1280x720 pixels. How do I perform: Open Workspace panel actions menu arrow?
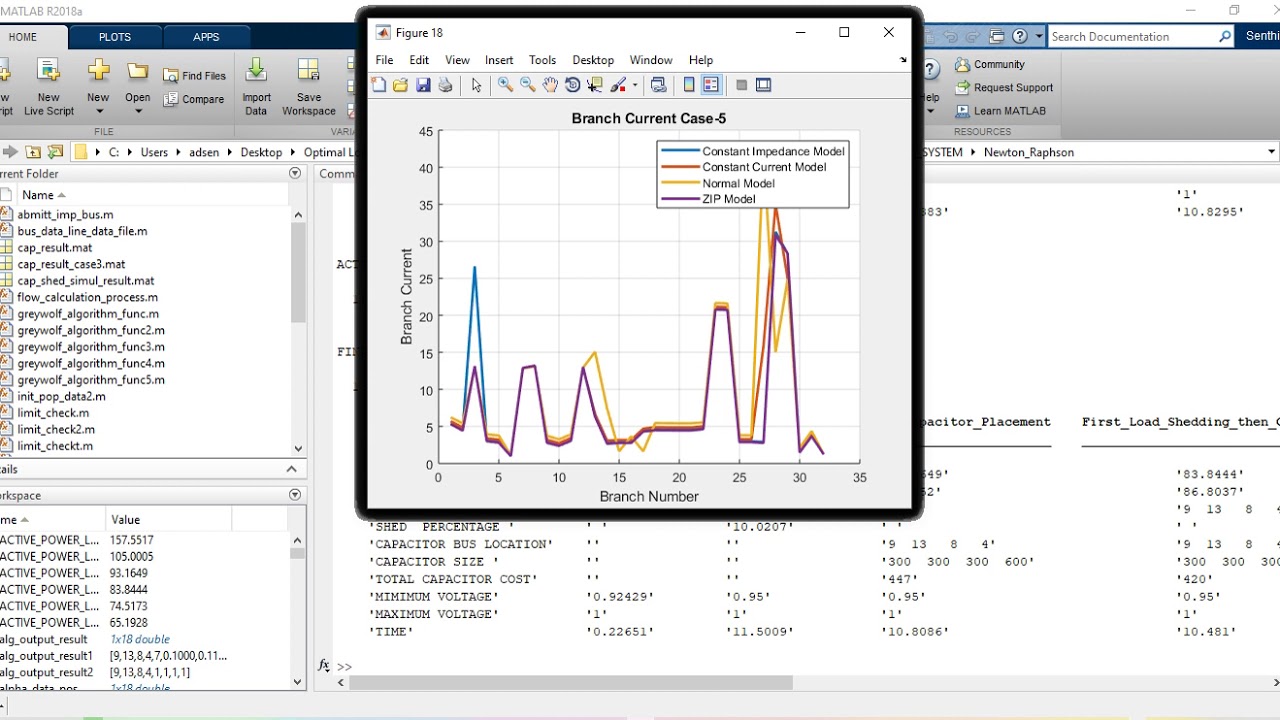tap(295, 495)
